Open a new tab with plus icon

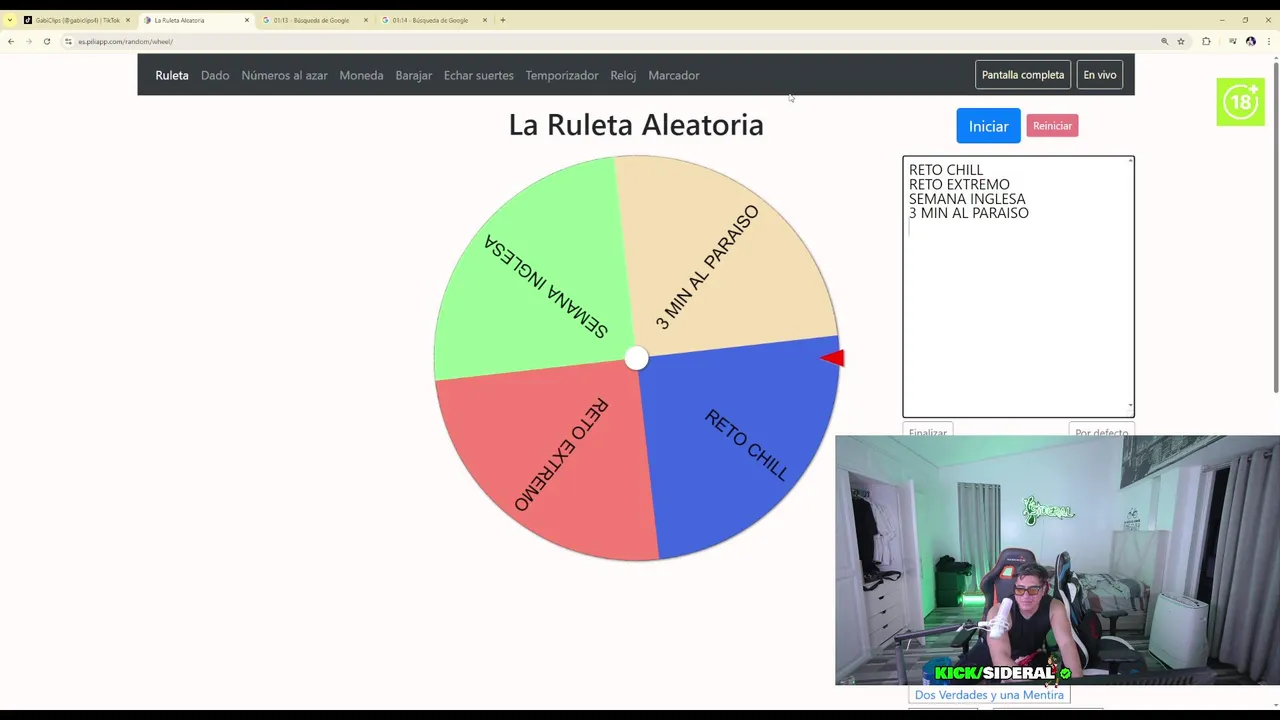(x=503, y=20)
